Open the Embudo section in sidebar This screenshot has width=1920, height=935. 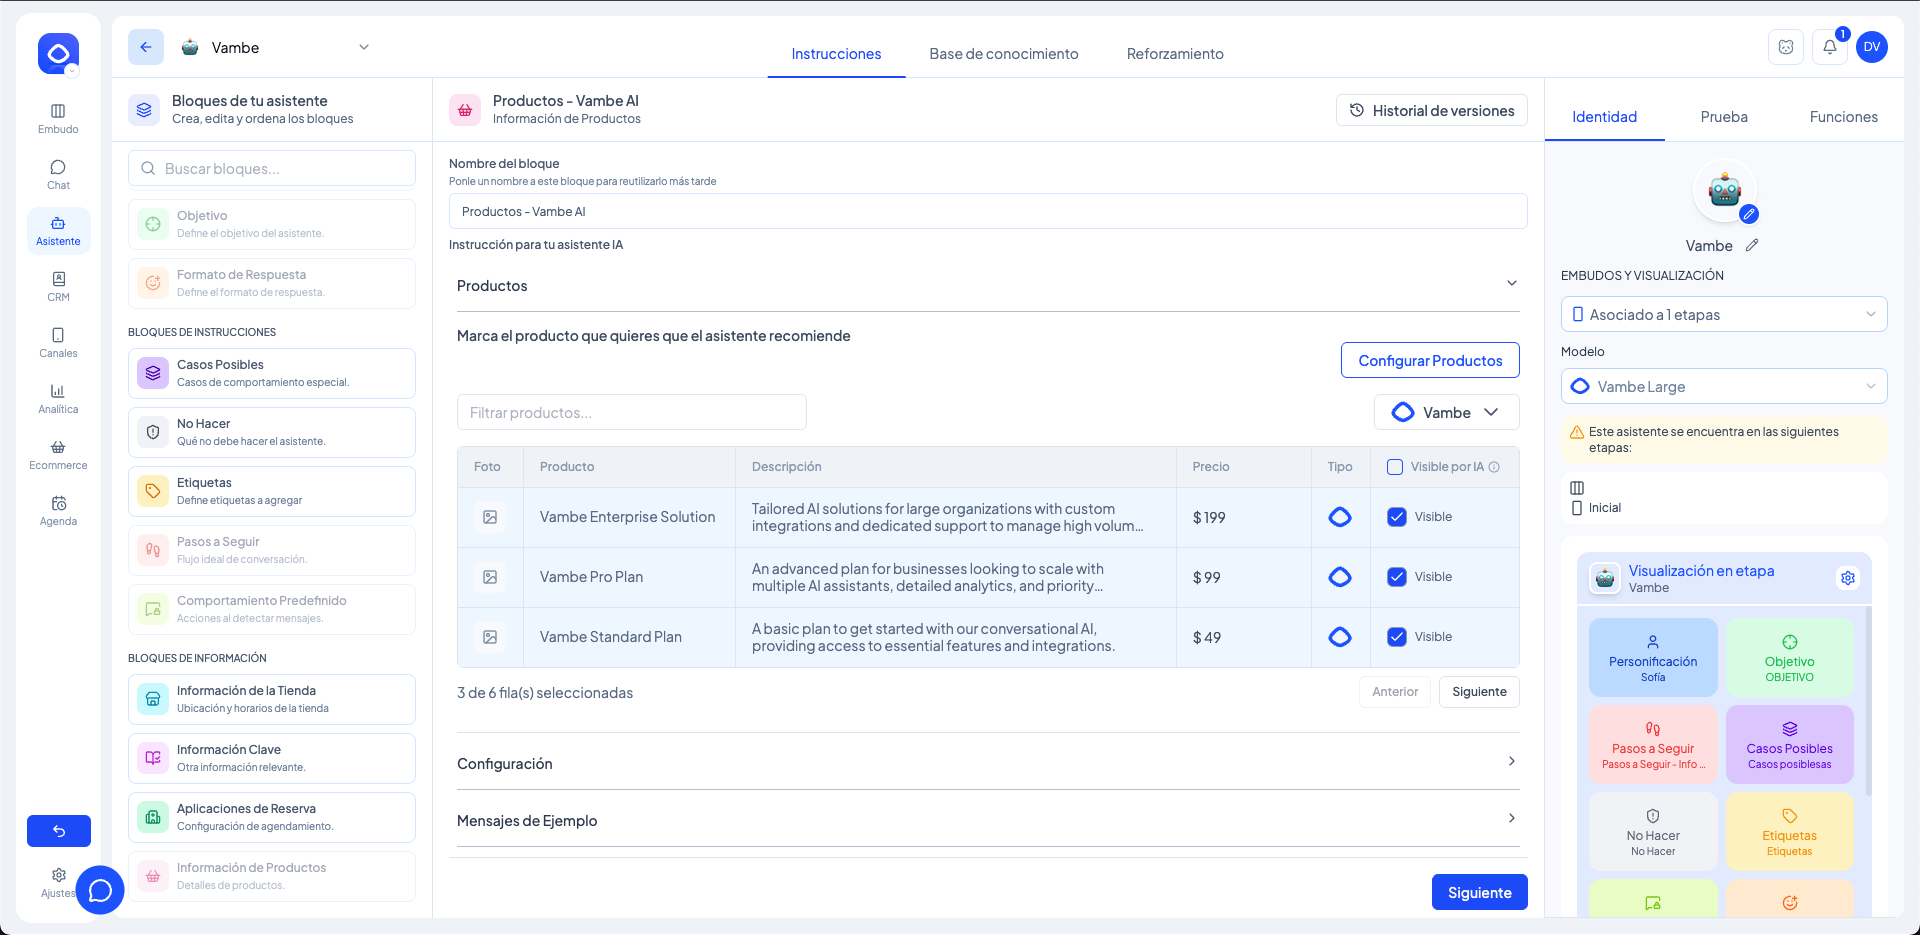(58, 118)
